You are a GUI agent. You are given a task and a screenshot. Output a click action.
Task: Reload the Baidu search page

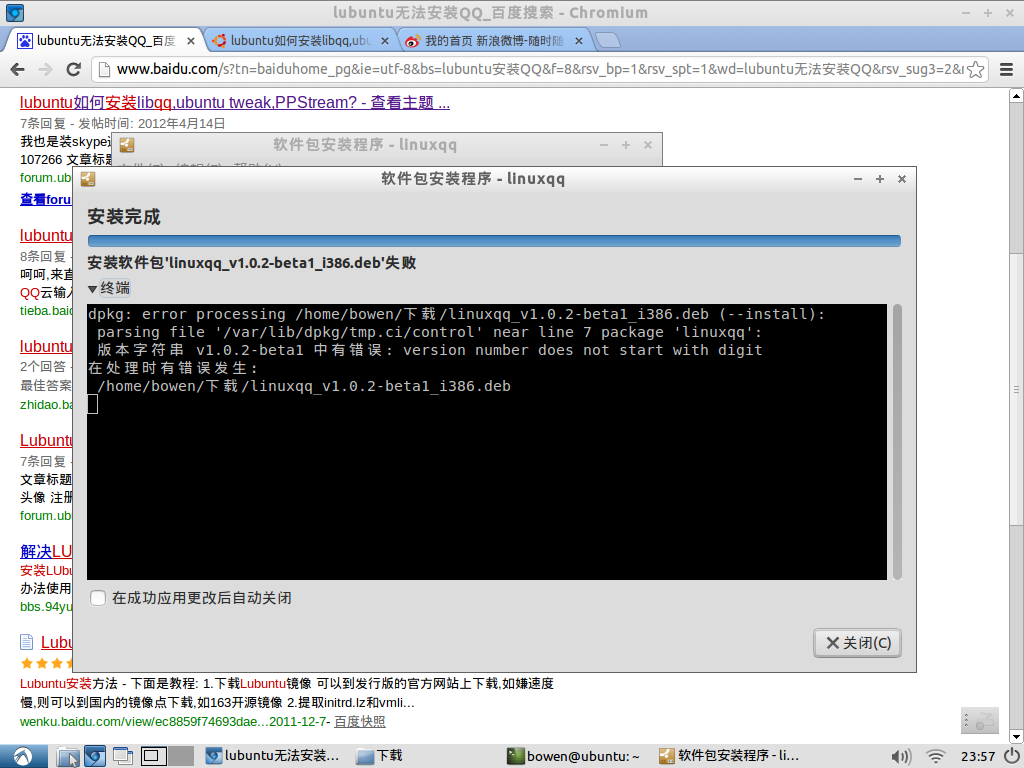click(74, 69)
